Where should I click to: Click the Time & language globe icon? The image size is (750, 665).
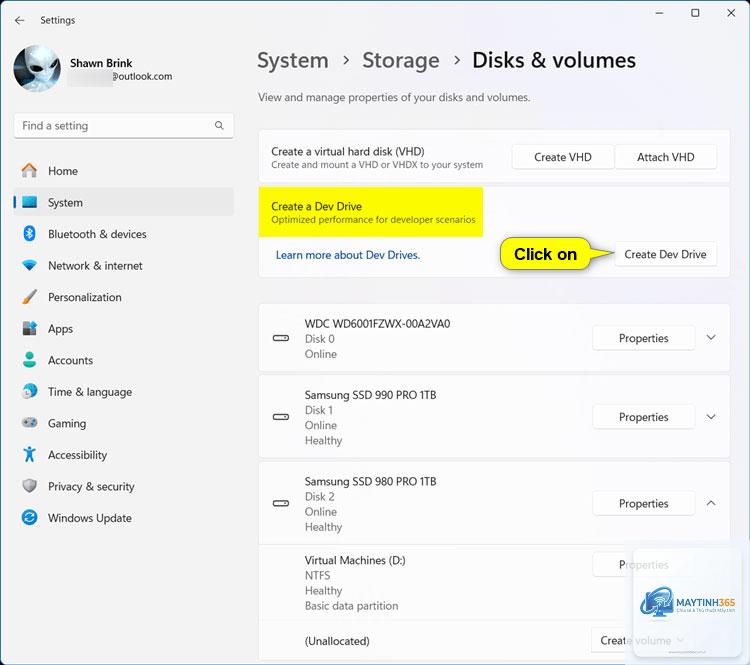(30, 391)
